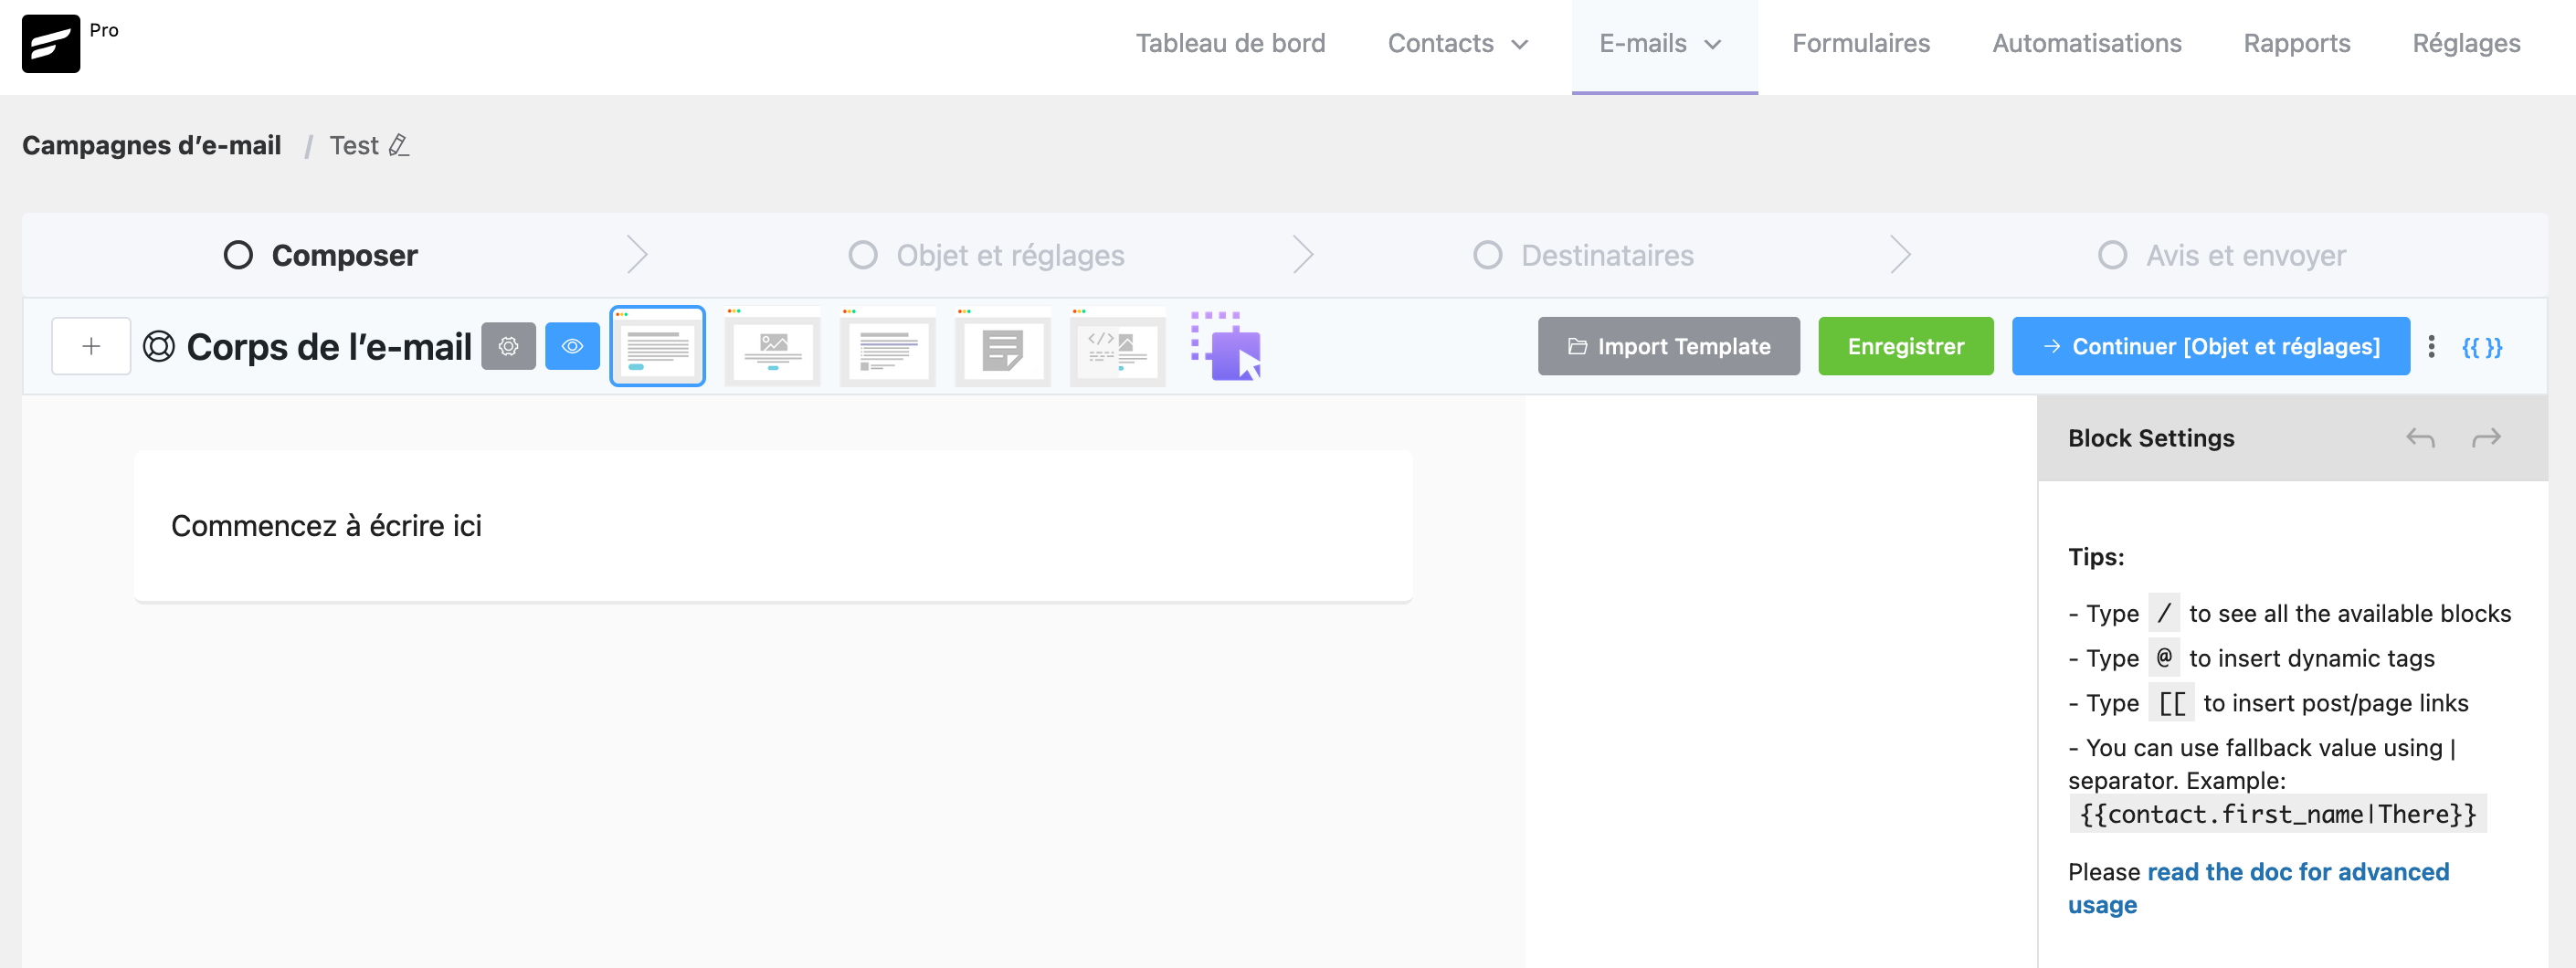
Task: Select the Destinataires step circle
Action: click(x=1487, y=255)
